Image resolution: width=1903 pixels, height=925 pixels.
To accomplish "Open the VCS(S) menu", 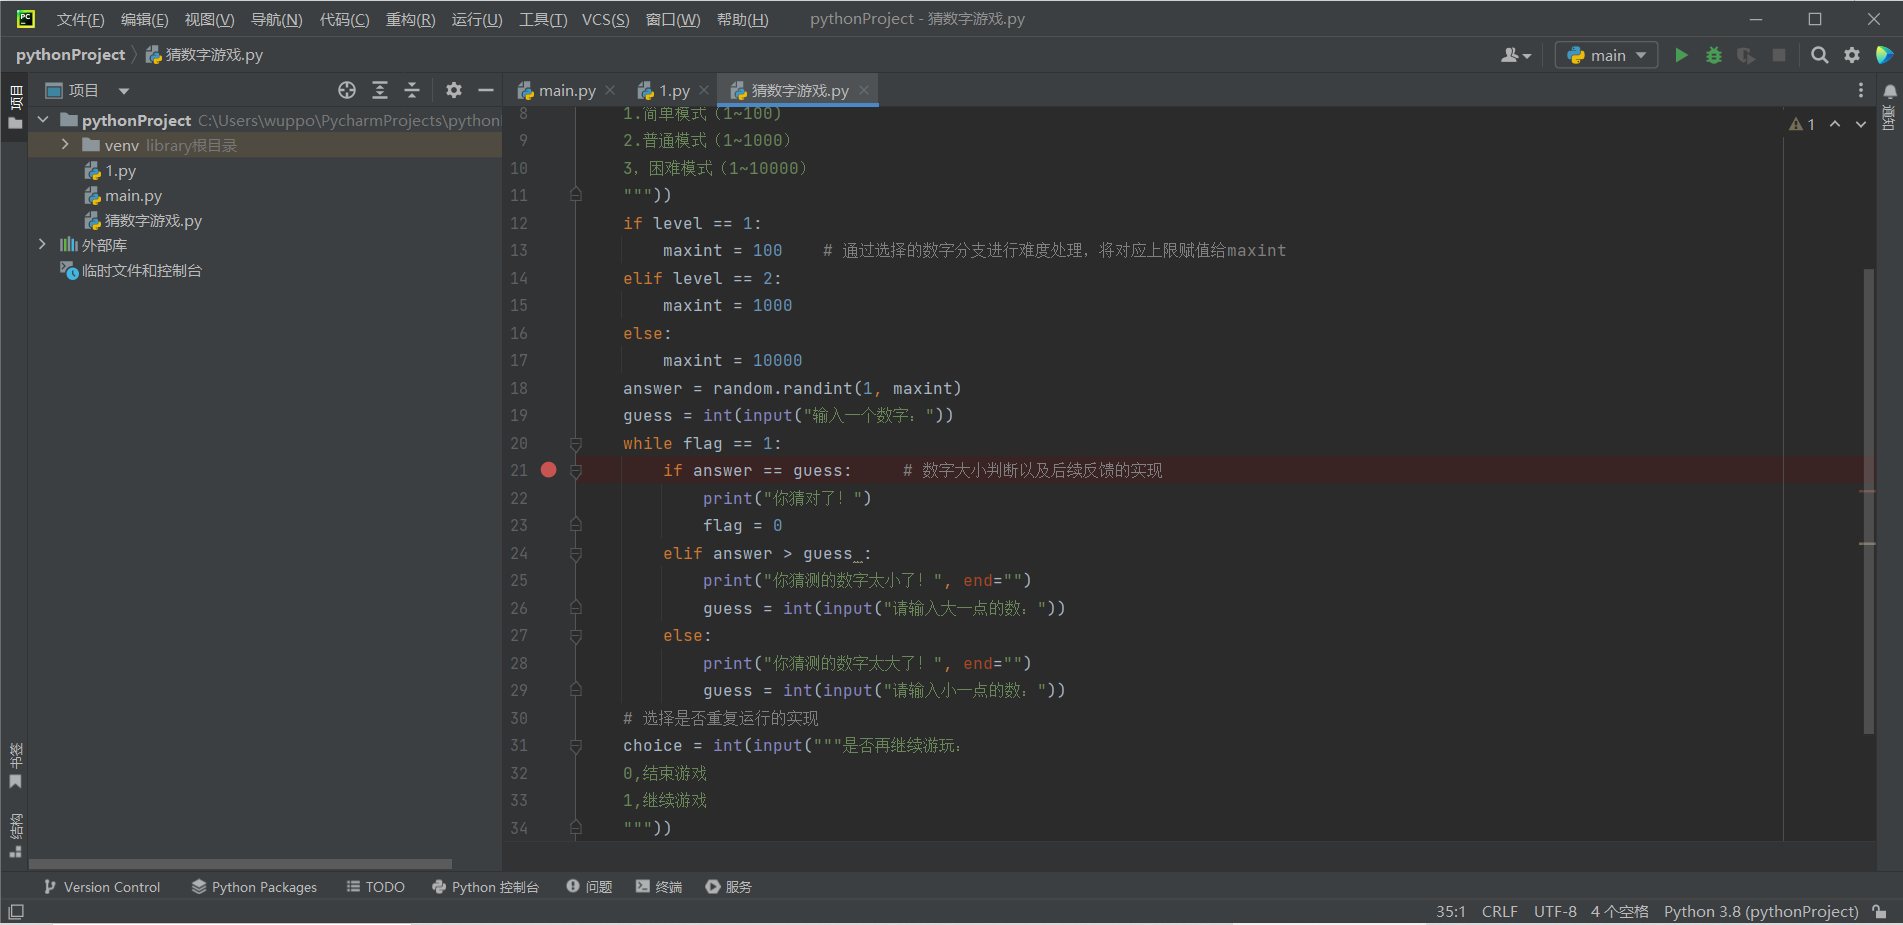I will tap(606, 19).
